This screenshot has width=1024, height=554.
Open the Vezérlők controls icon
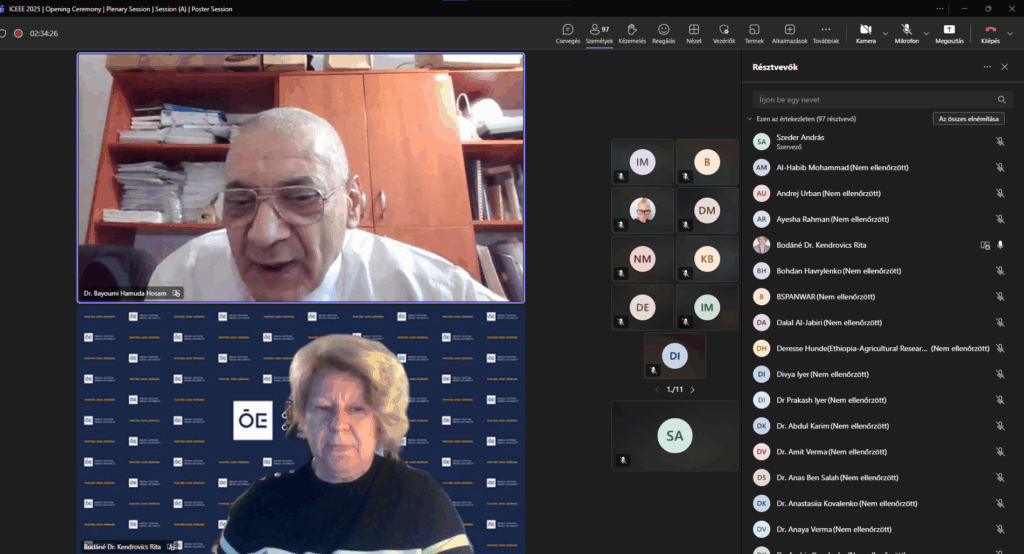click(x=724, y=31)
